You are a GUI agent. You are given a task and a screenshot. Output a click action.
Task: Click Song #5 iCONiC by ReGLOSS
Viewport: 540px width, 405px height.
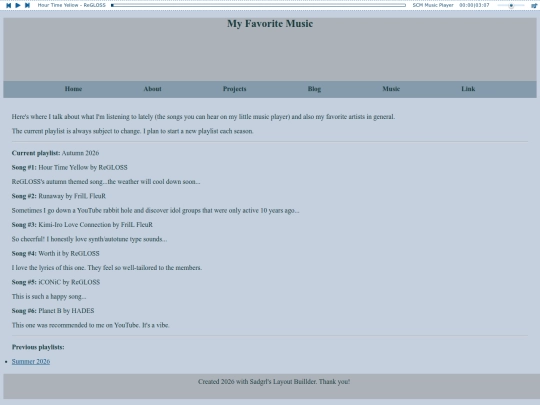point(56,282)
